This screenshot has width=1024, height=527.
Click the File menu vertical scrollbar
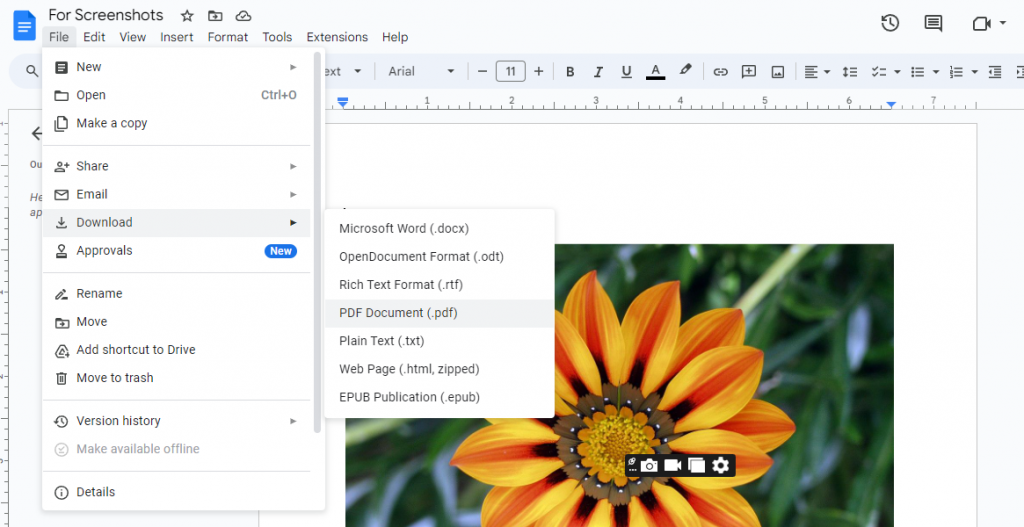point(317,243)
